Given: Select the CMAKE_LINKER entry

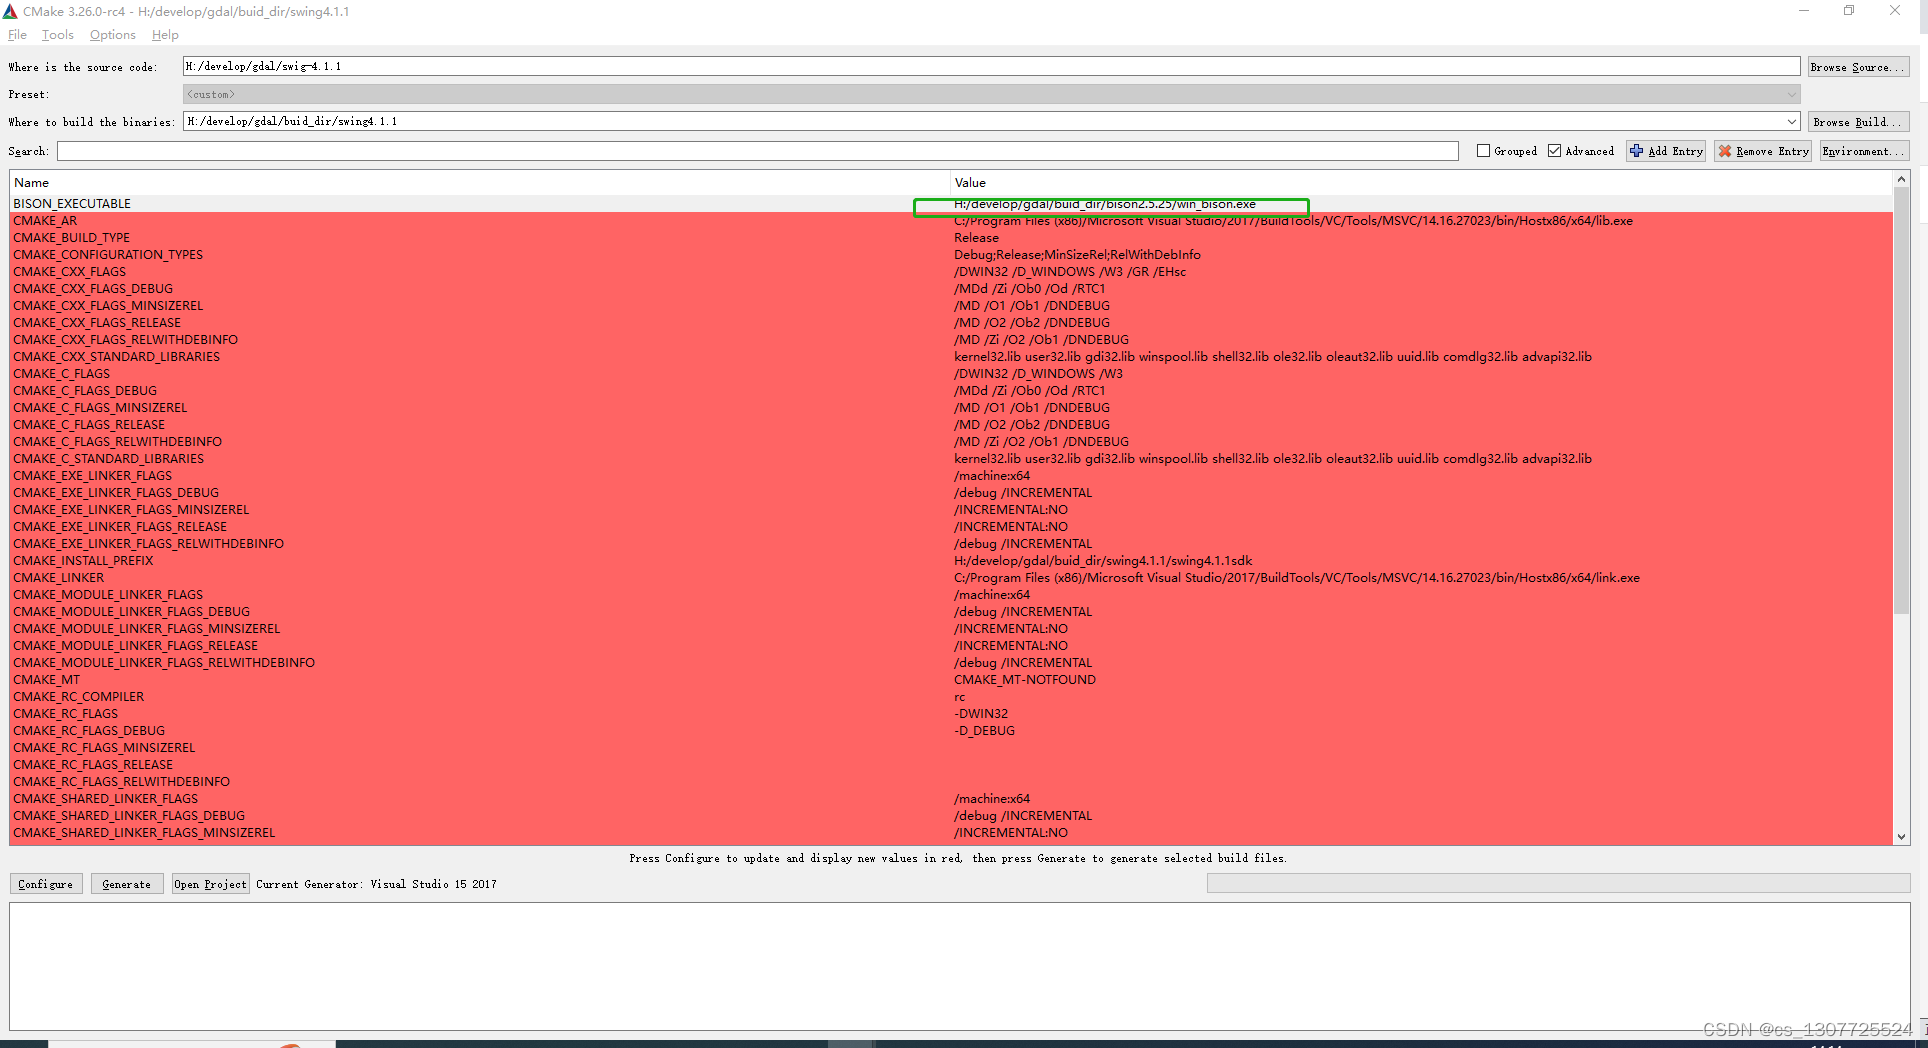Looking at the screenshot, I should (59, 578).
